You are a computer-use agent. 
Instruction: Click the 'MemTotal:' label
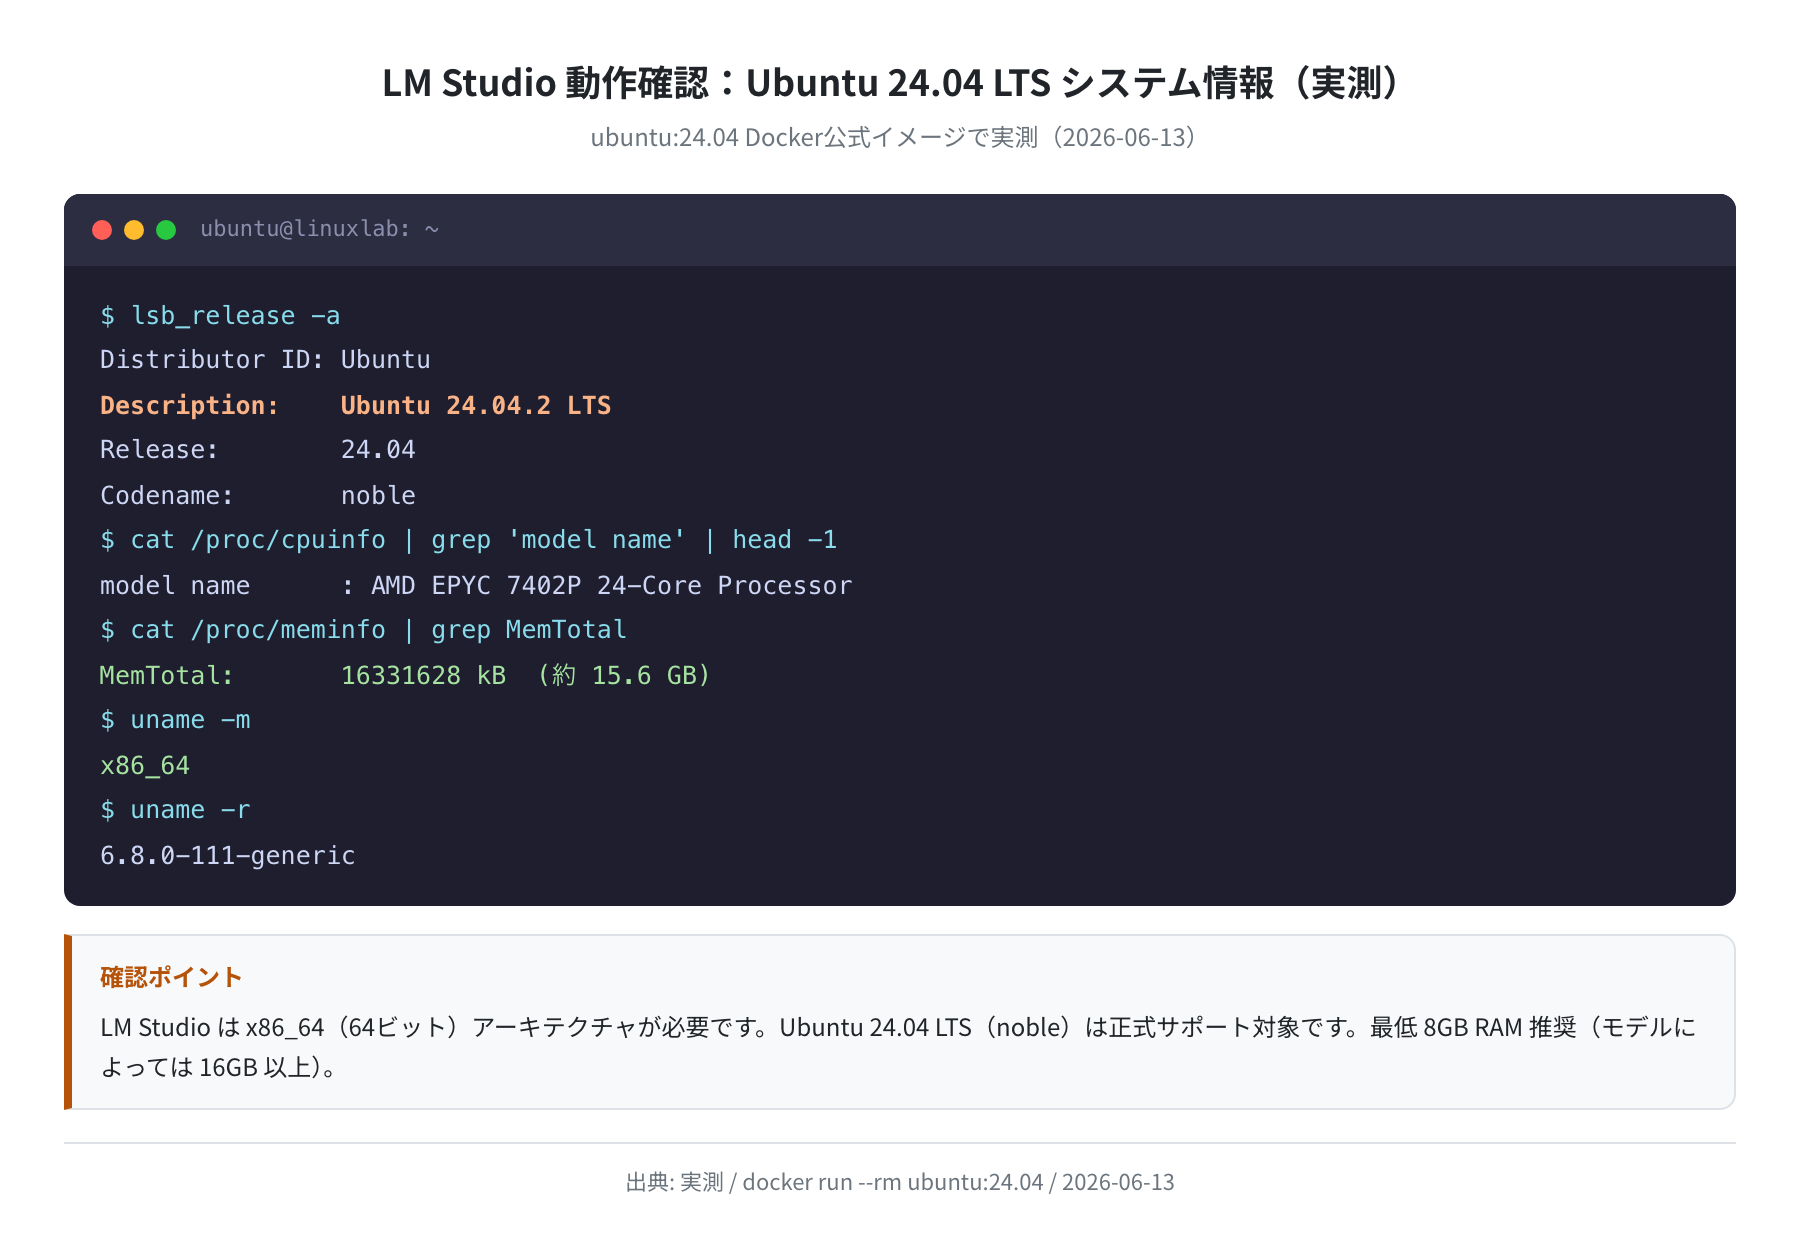[x=167, y=675]
